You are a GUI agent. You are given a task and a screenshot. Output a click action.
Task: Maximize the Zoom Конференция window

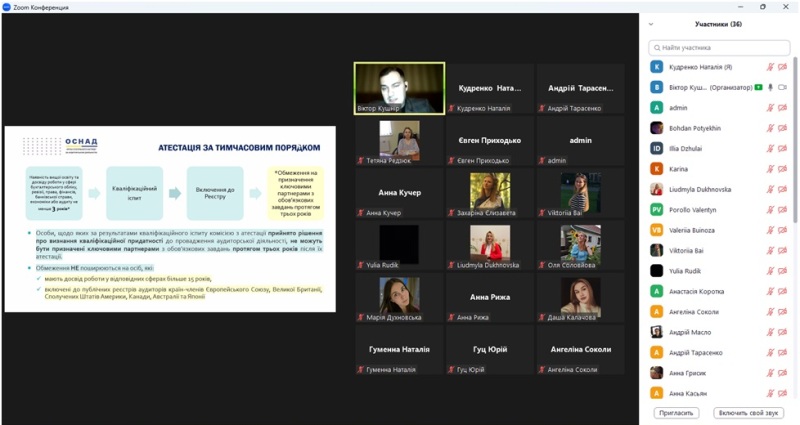click(763, 7)
